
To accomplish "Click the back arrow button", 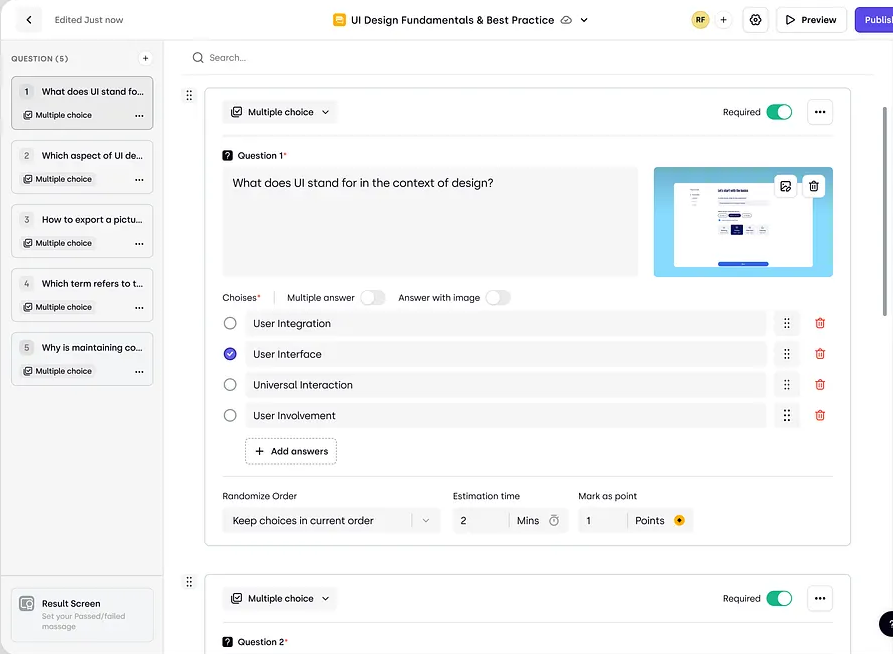I will (x=29, y=20).
